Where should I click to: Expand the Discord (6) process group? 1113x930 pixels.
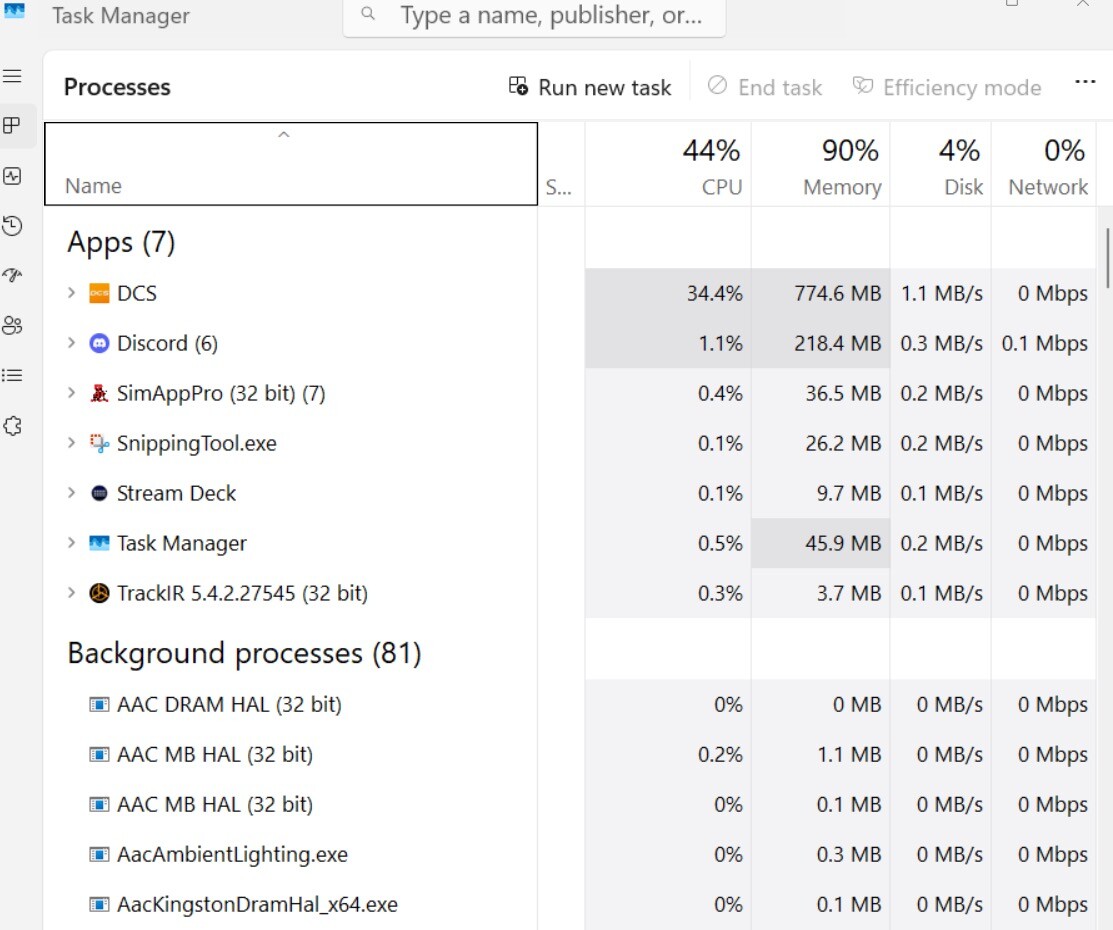pyautogui.click(x=71, y=343)
